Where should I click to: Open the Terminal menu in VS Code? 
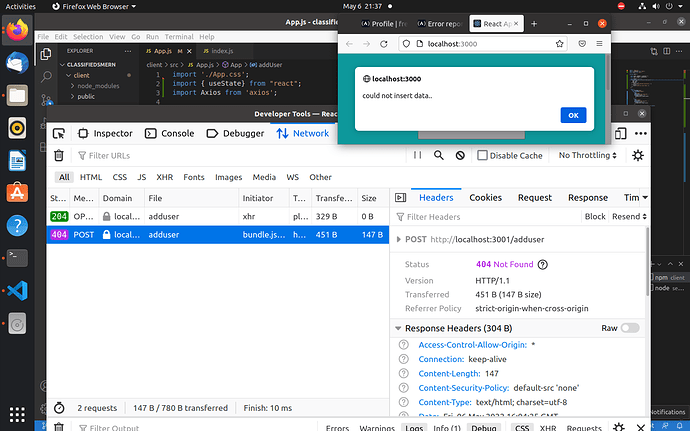(179, 37)
